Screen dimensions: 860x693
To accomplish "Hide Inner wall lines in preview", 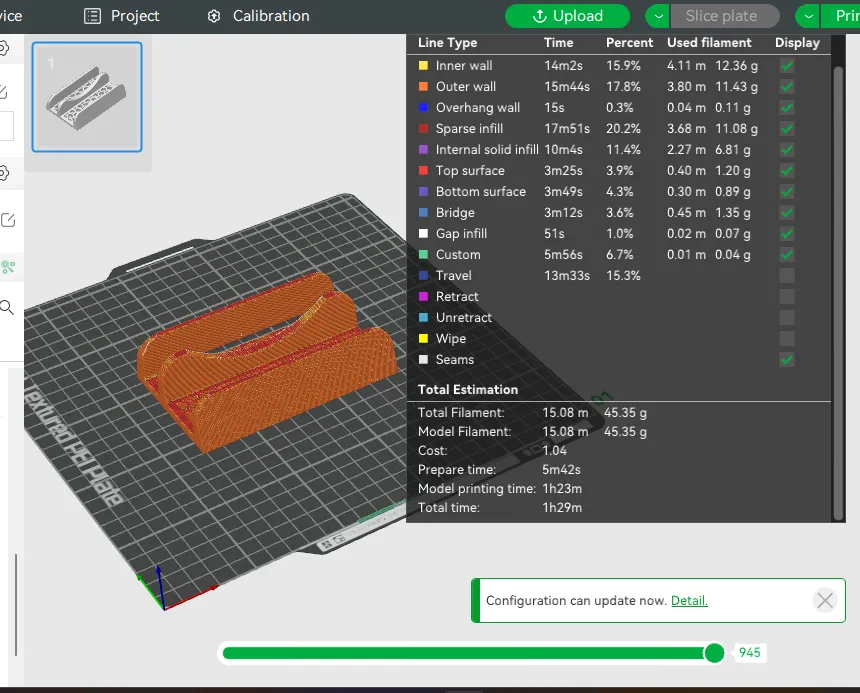I will click(x=787, y=66).
